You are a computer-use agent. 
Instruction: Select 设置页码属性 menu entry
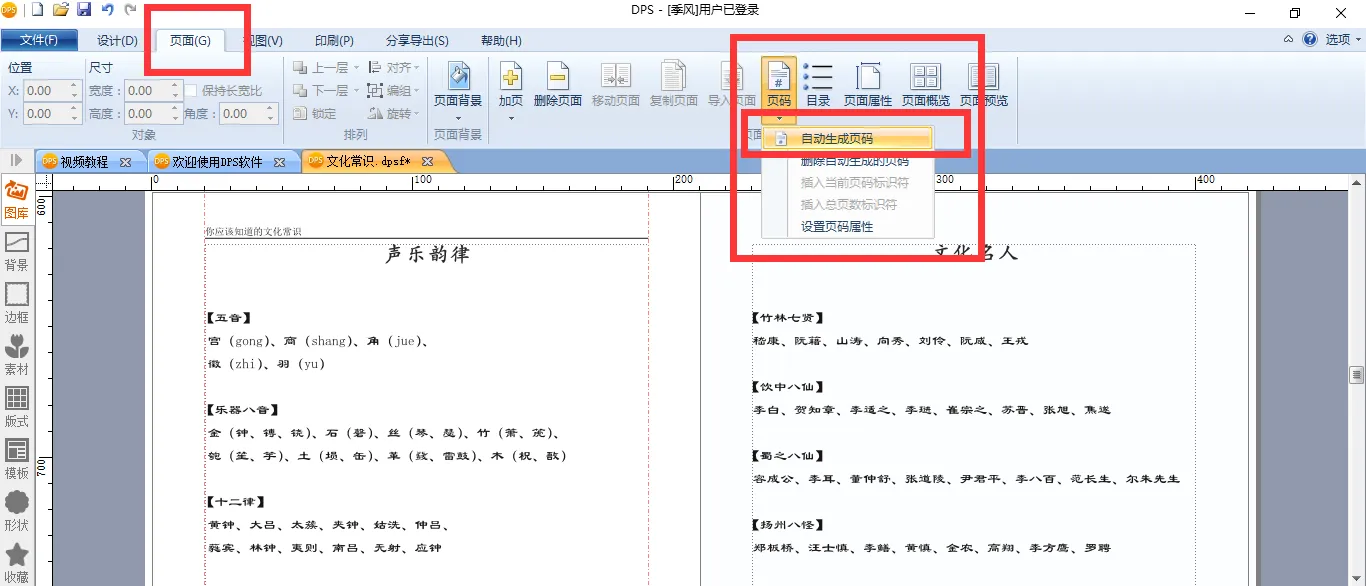click(836, 227)
